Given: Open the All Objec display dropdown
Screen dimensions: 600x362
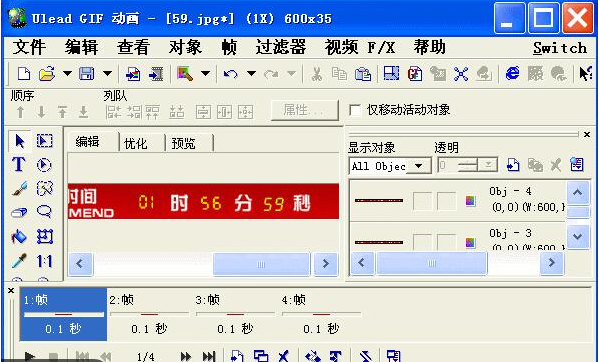Looking at the screenshot, I should click(x=419, y=166).
